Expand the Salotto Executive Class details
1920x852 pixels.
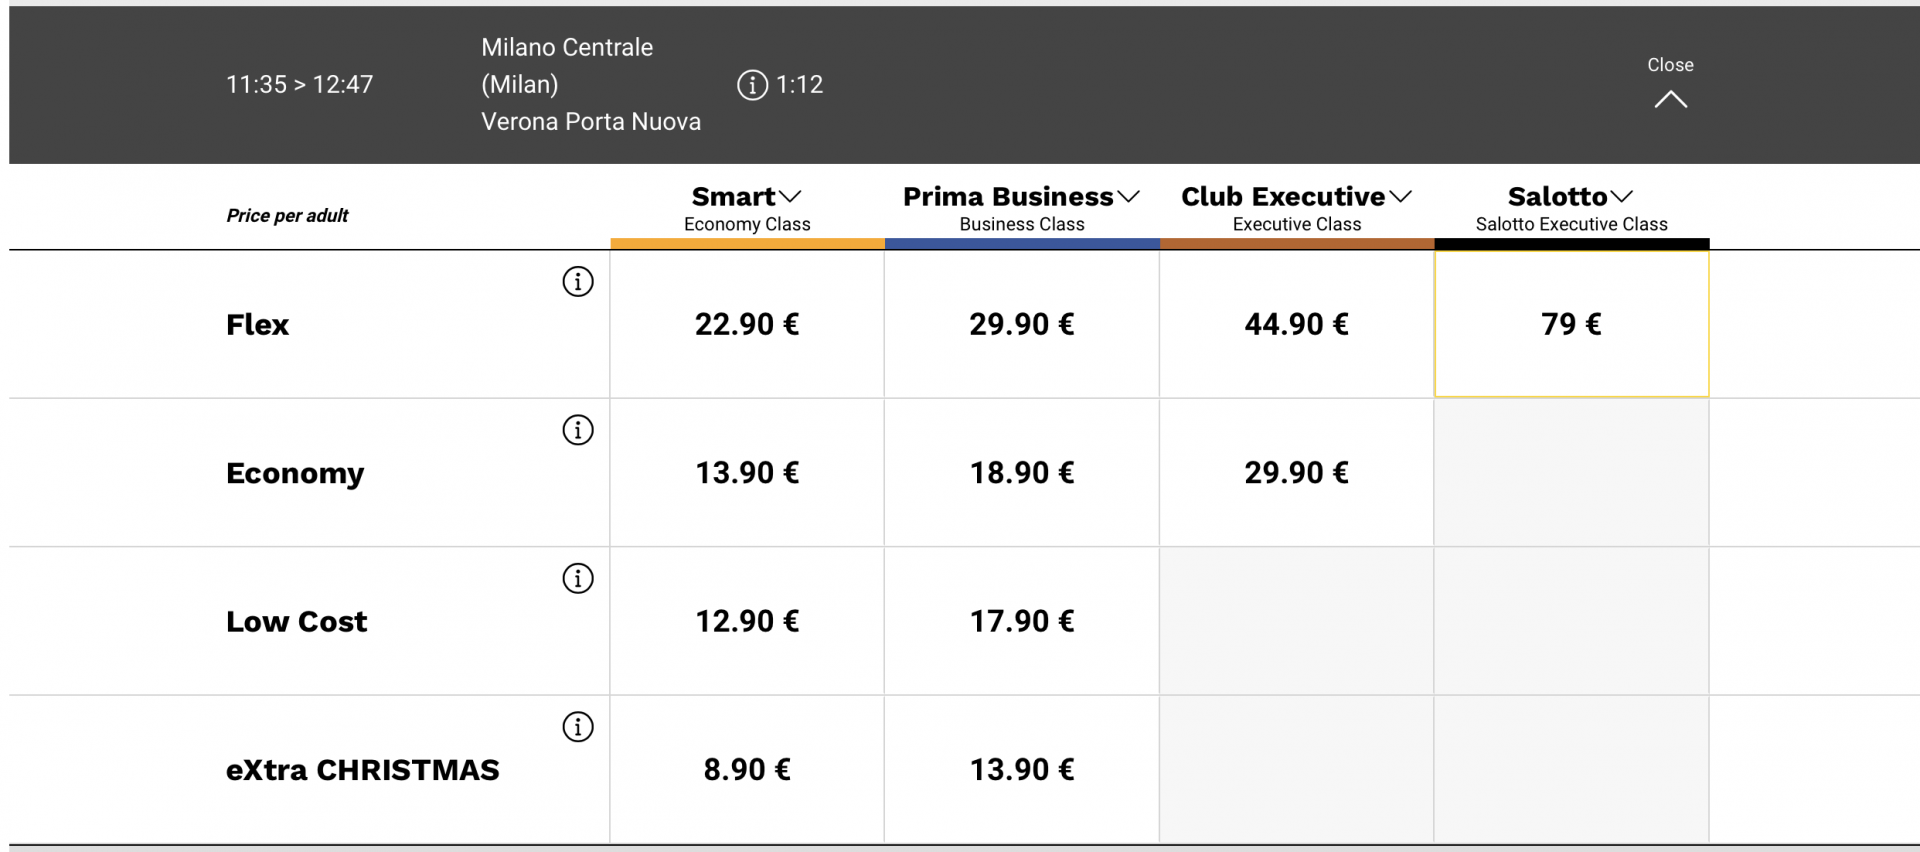[1571, 209]
